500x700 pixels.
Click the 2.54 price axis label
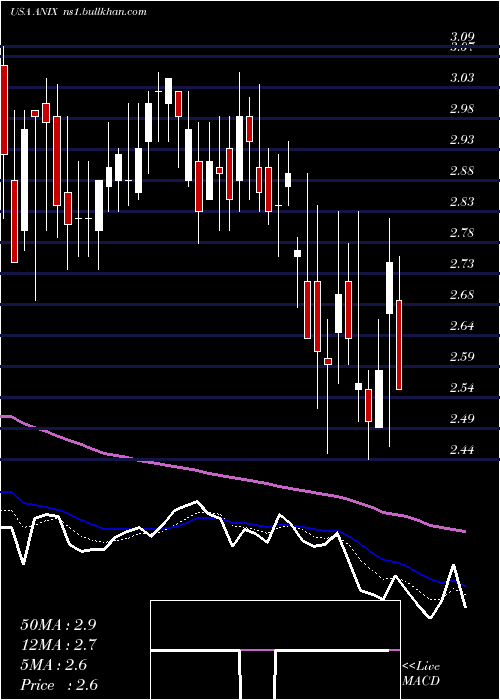click(x=462, y=388)
